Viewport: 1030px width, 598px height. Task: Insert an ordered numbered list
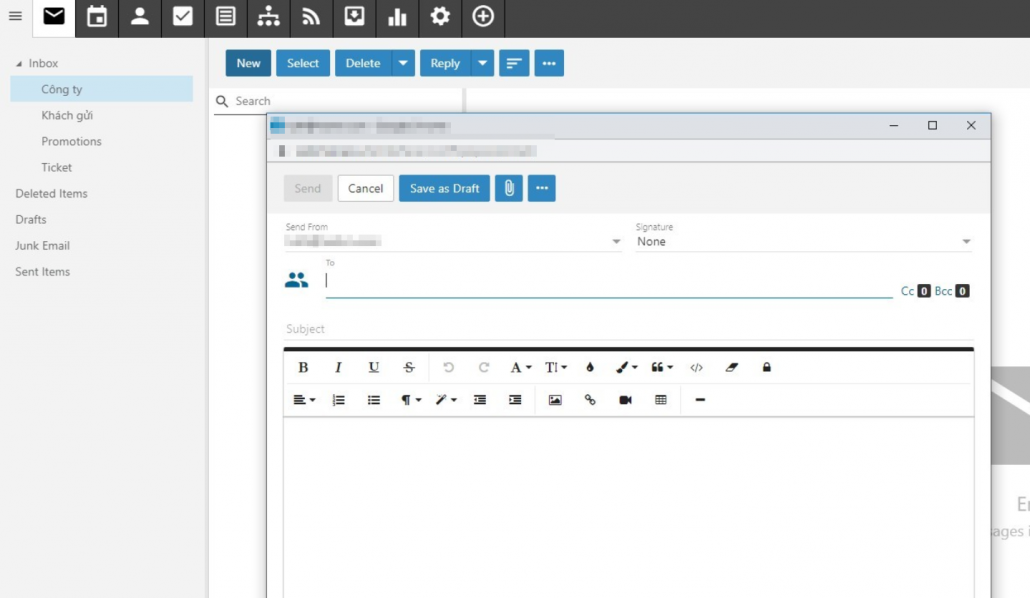pos(338,400)
